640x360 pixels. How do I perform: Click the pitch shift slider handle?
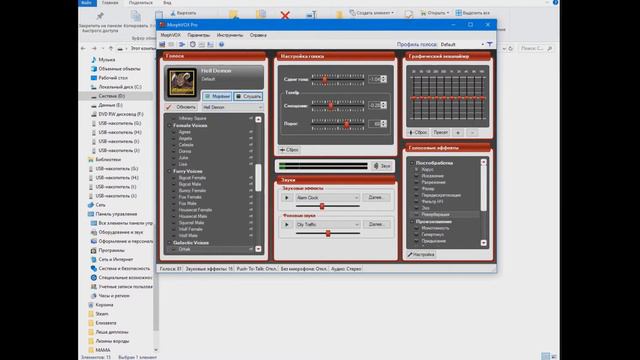325,80
